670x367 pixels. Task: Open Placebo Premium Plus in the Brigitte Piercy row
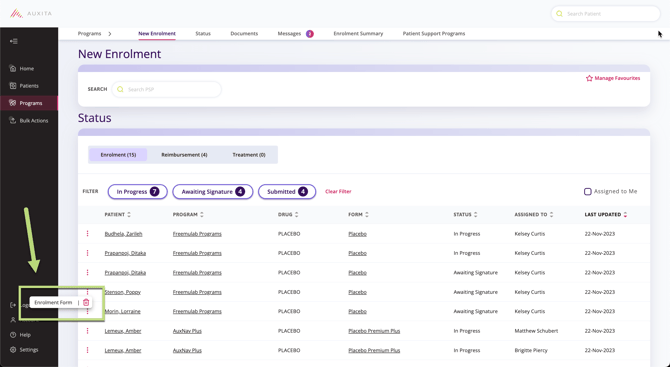coord(374,350)
